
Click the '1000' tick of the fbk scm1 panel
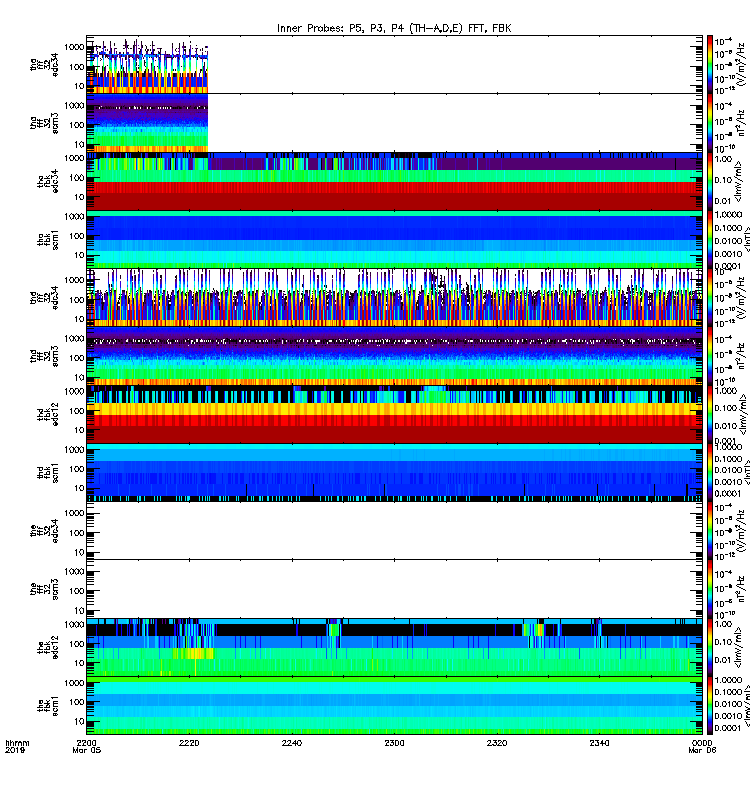click(74, 683)
